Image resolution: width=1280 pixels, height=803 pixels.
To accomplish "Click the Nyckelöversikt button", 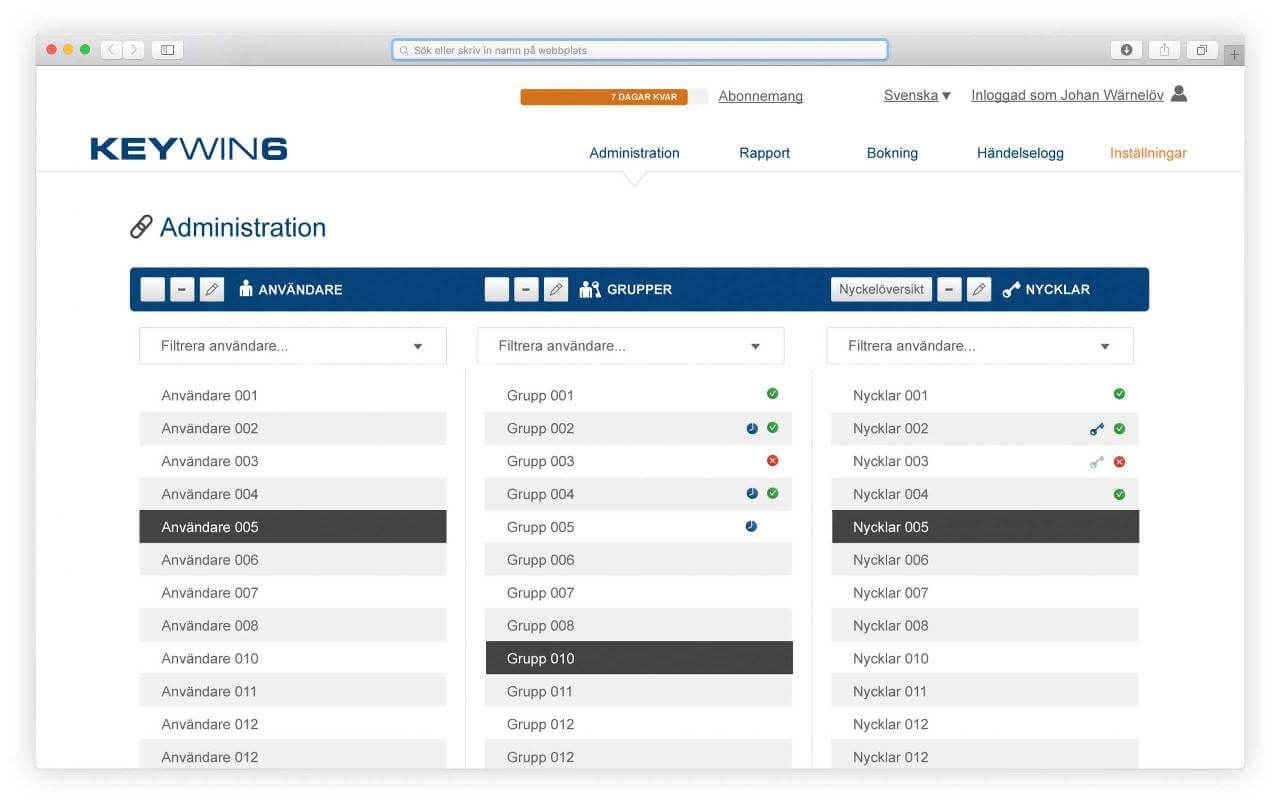I will [881, 290].
